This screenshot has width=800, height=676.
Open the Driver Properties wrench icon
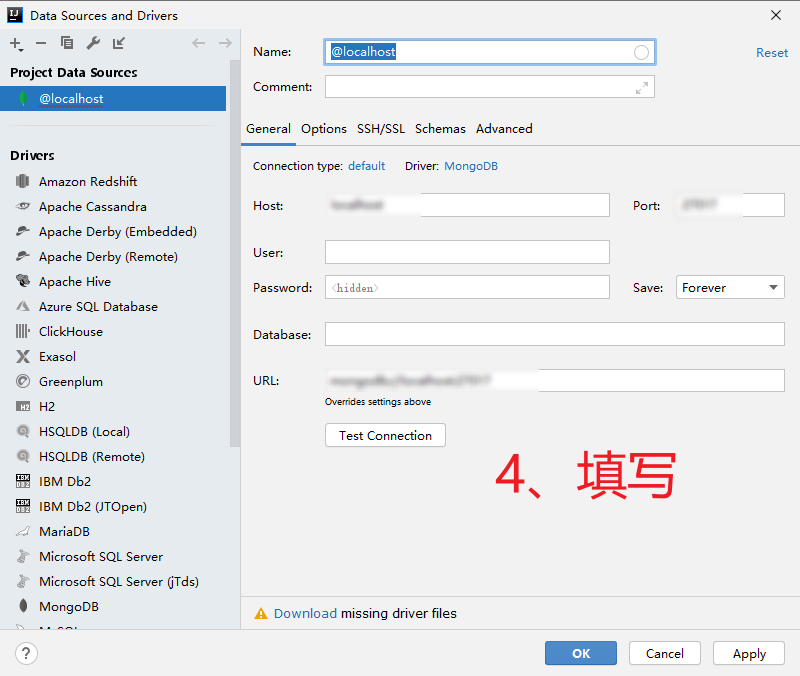point(92,44)
